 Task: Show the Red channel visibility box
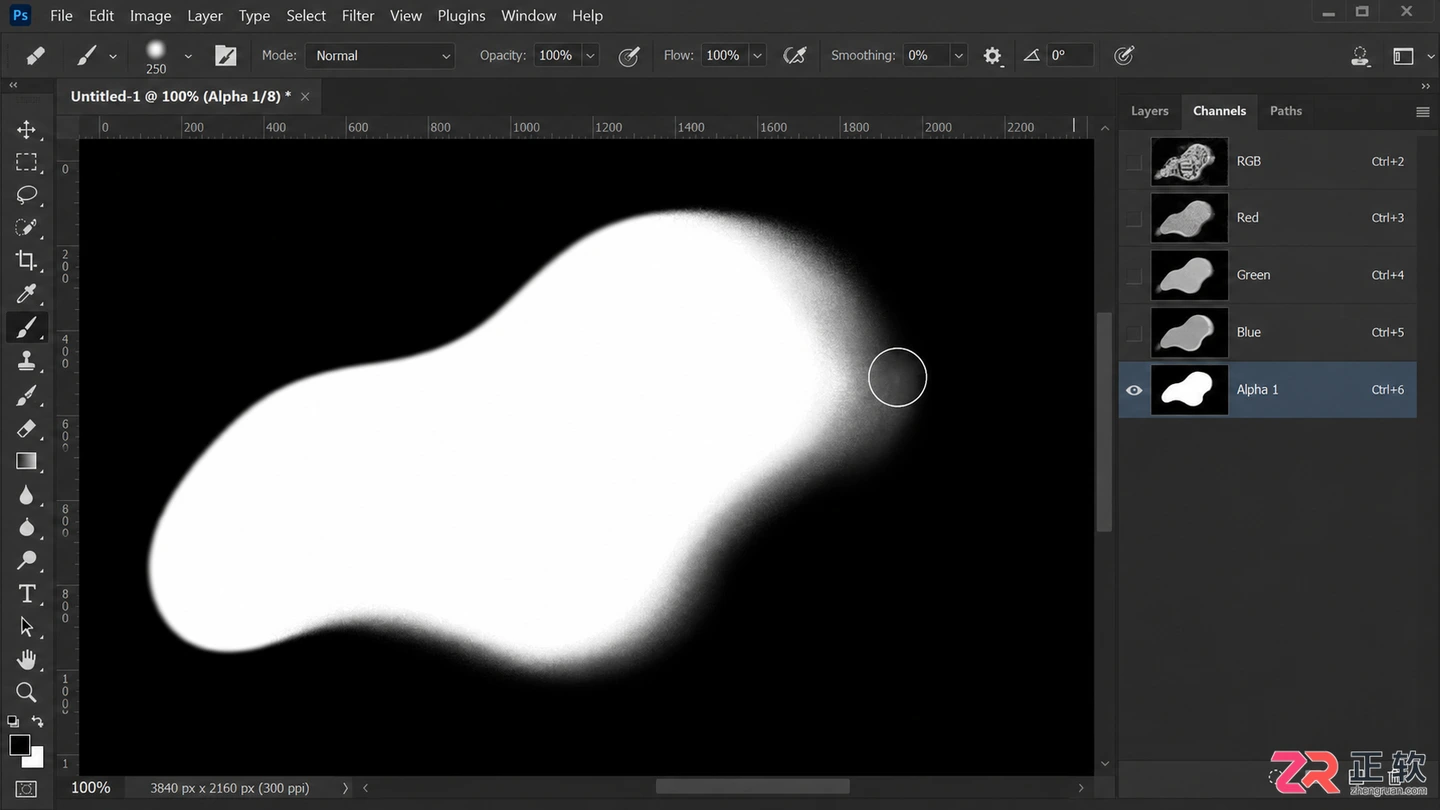pyautogui.click(x=1134, y=218)
